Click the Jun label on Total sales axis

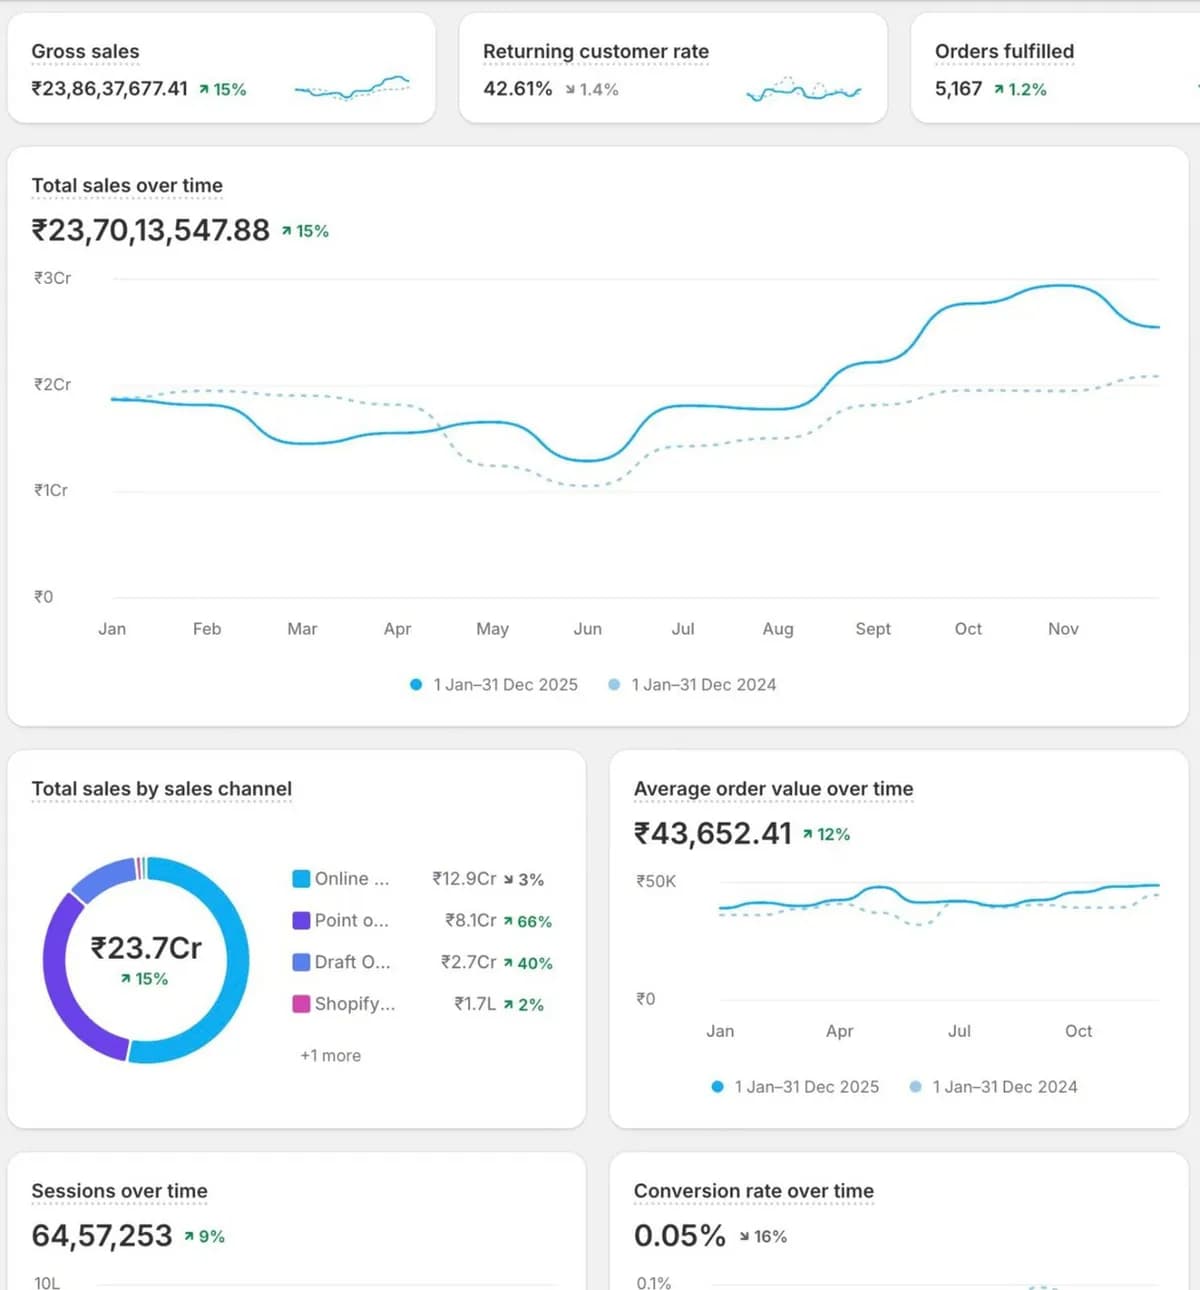tap(588, 628)
